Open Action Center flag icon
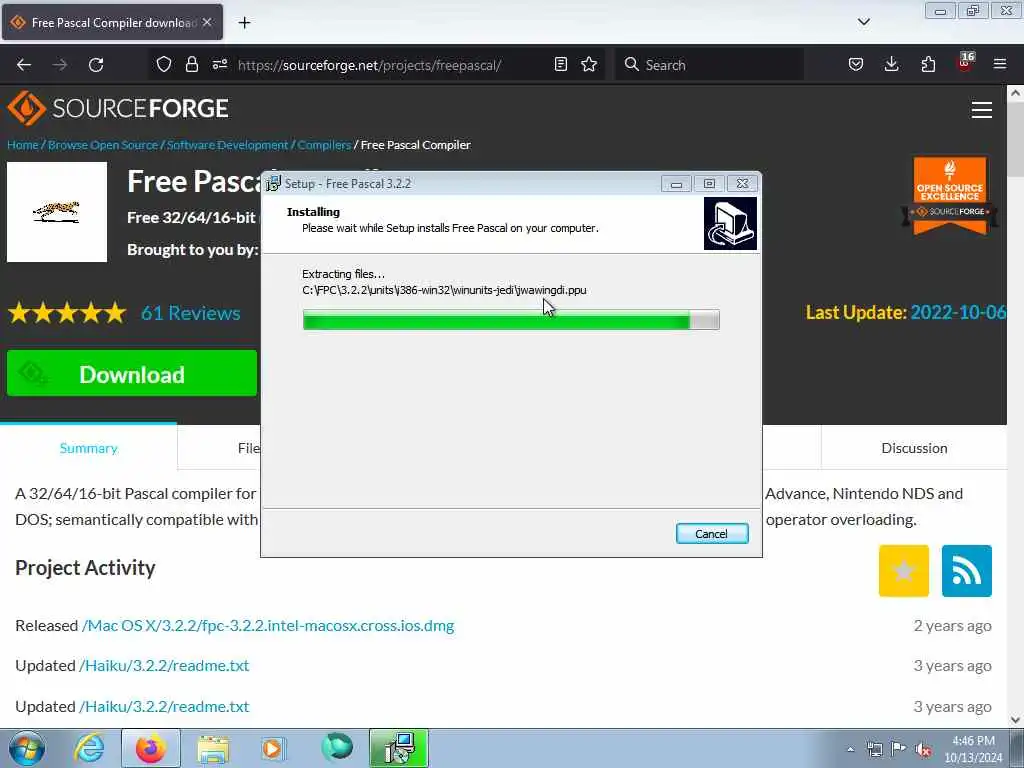 click(x=899, y=749)
